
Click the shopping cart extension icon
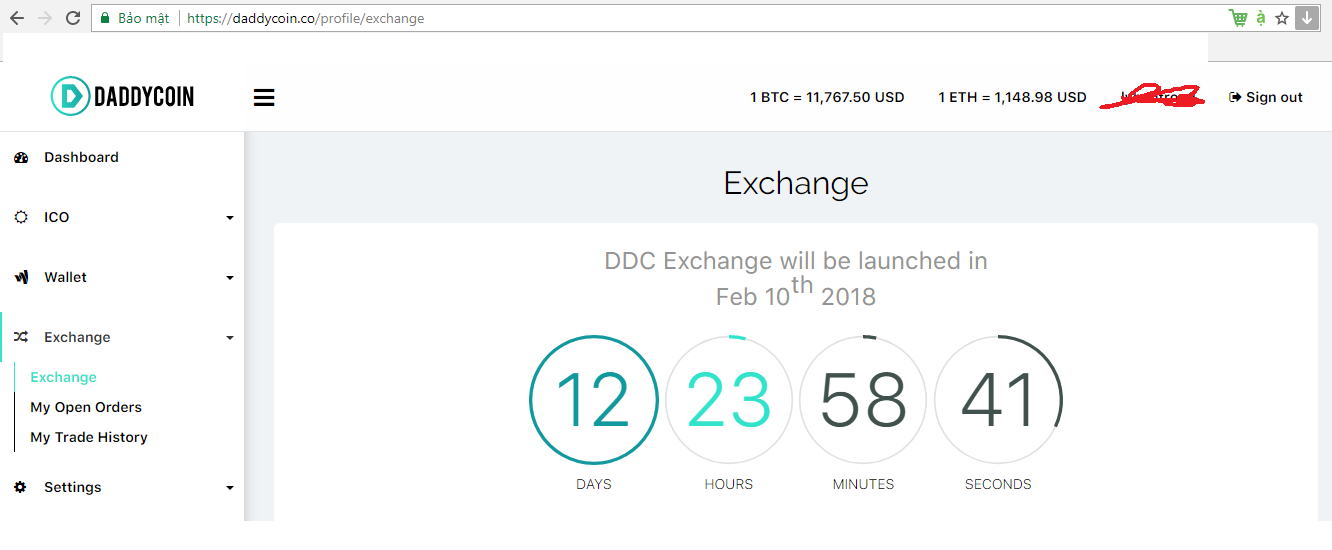pos(1238,18)
